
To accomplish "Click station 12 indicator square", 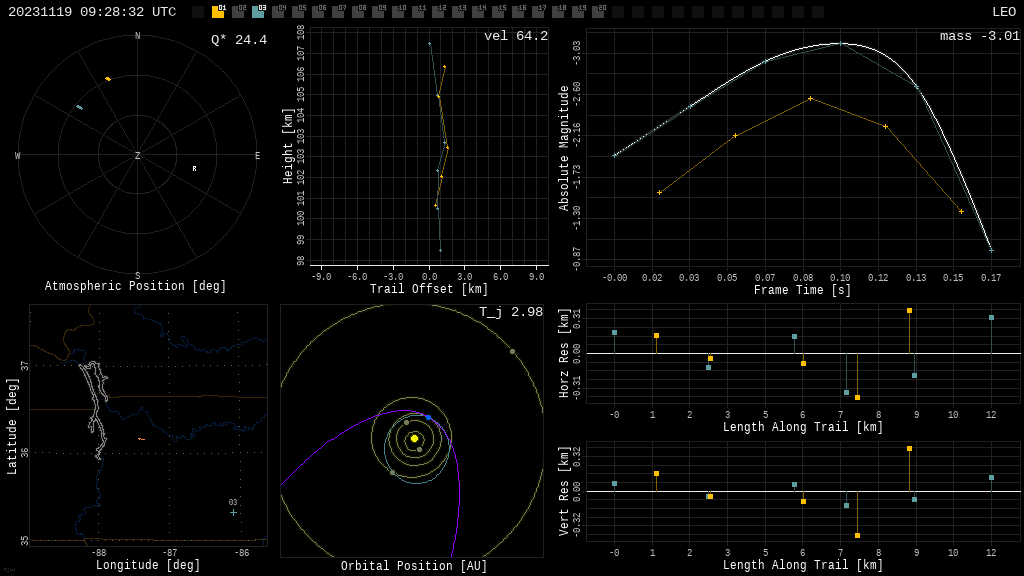I will tap(438, 12).
